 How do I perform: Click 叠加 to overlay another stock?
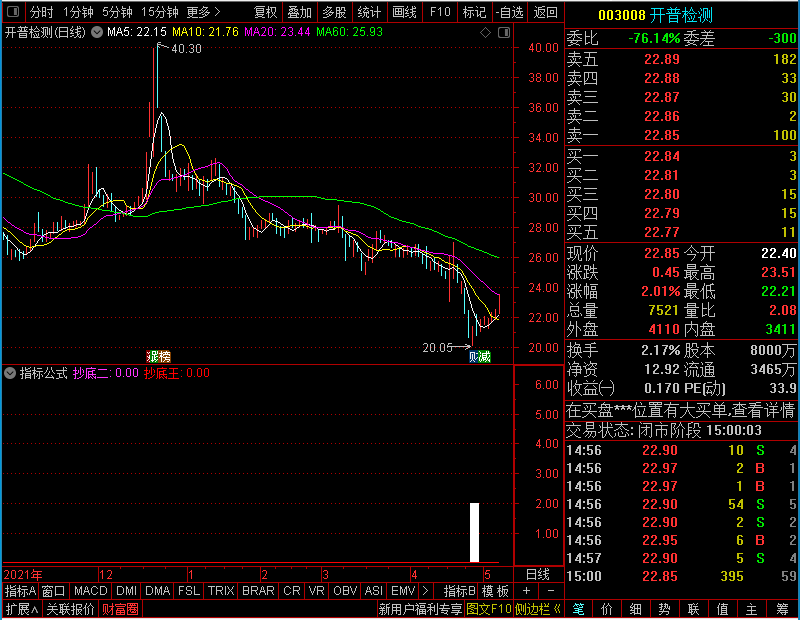tap(299, 12)
